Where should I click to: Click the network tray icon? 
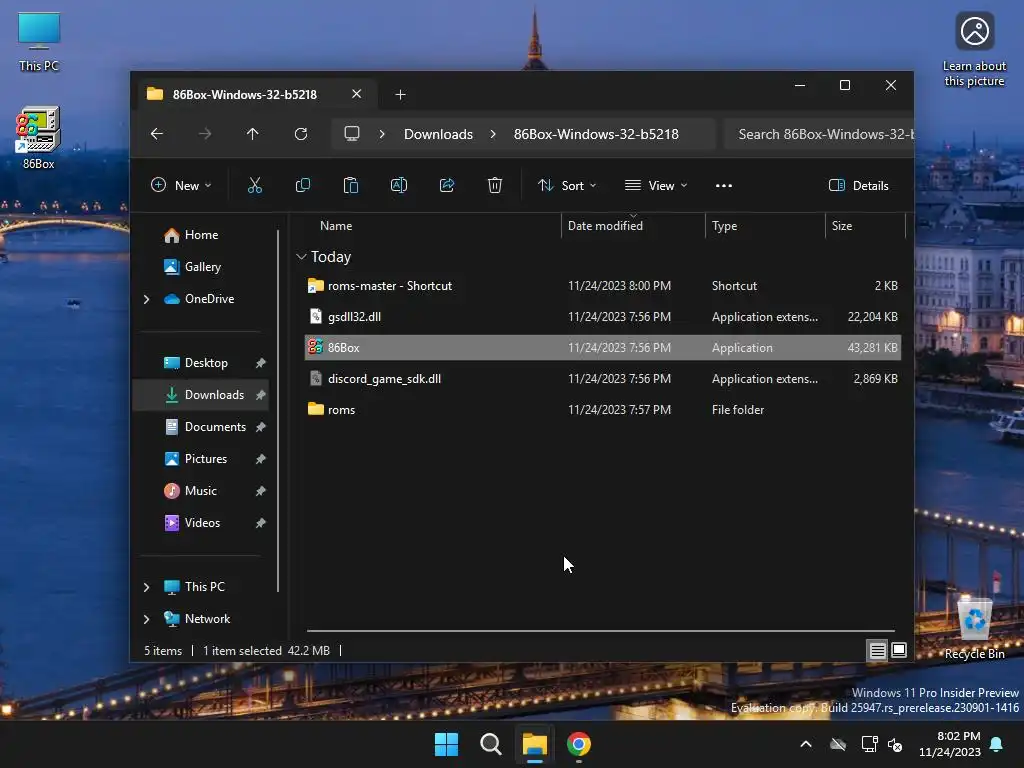click(869, 744)
